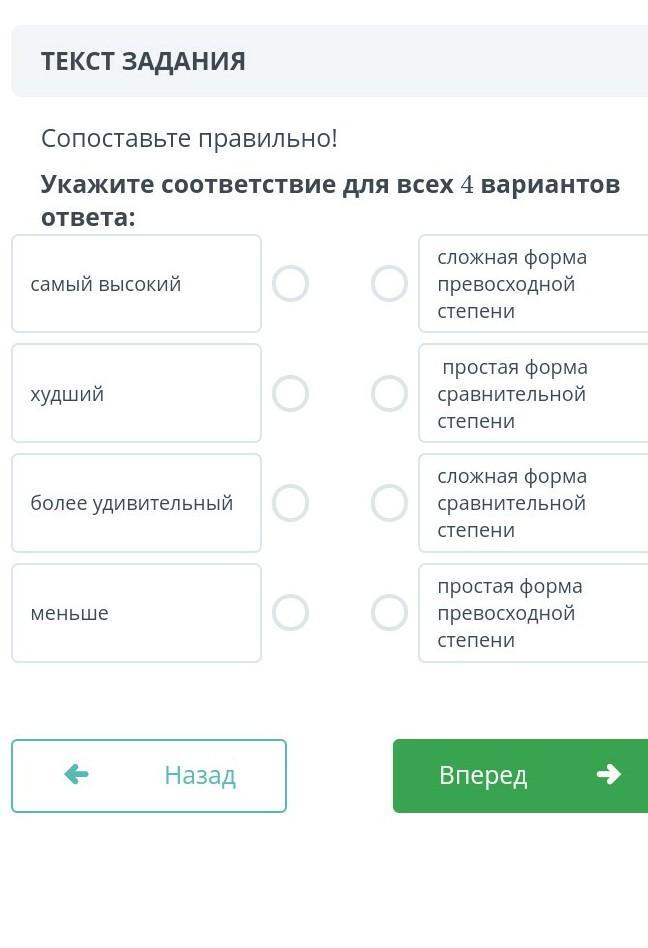
Task: Click the 'самый высокий' answer box
Action: click(x=136, y=284)
